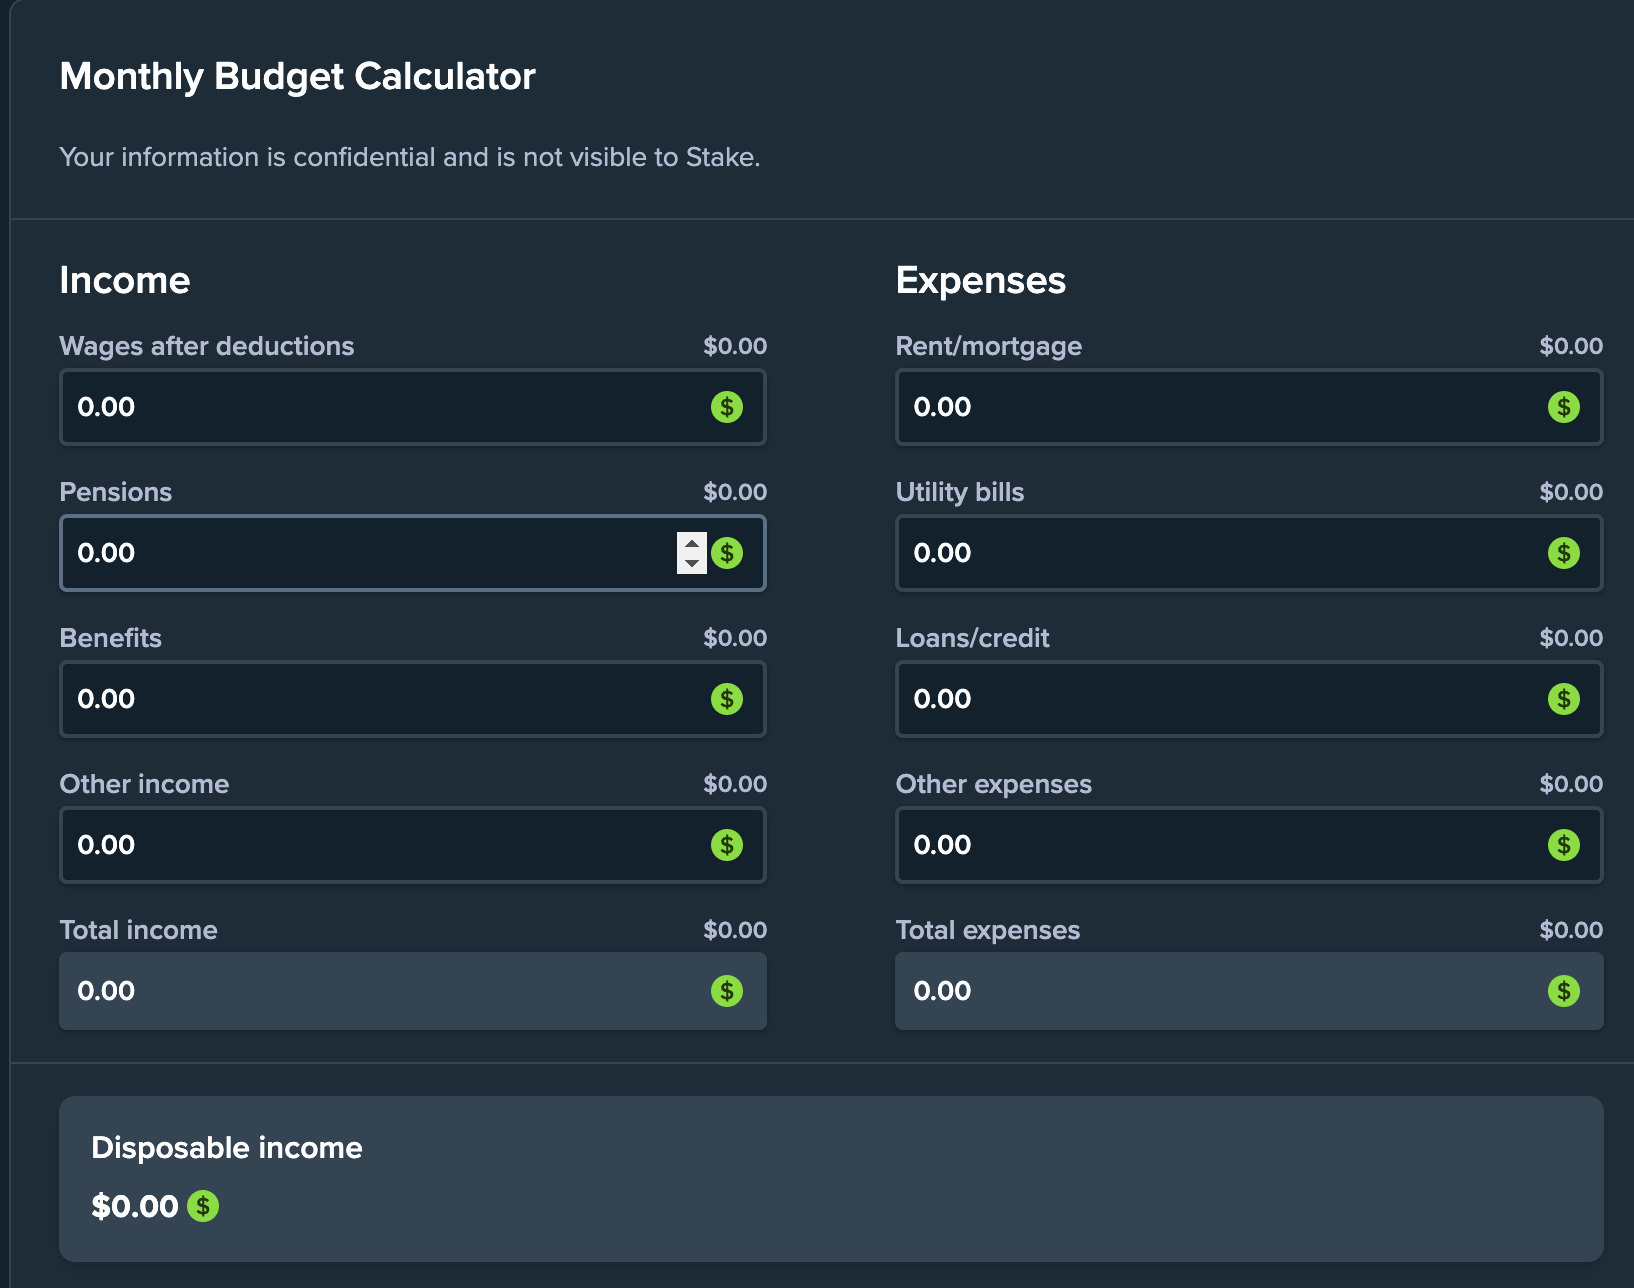Click the dollar icon in Other income field
Screen dimensions: 1634x1288
727,845
